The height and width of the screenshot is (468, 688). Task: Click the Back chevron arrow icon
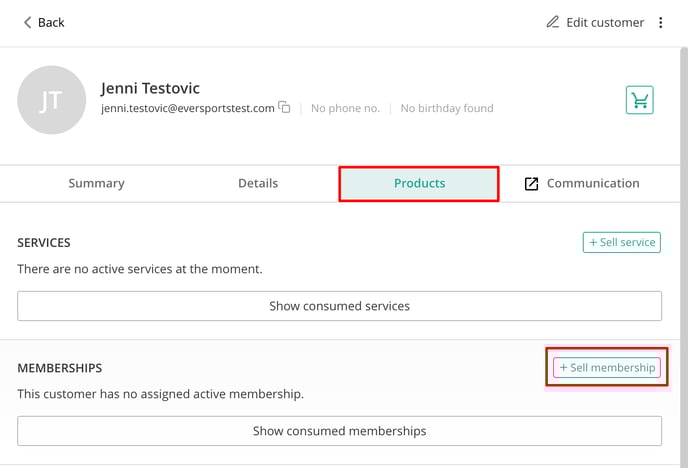coord(27,22)
